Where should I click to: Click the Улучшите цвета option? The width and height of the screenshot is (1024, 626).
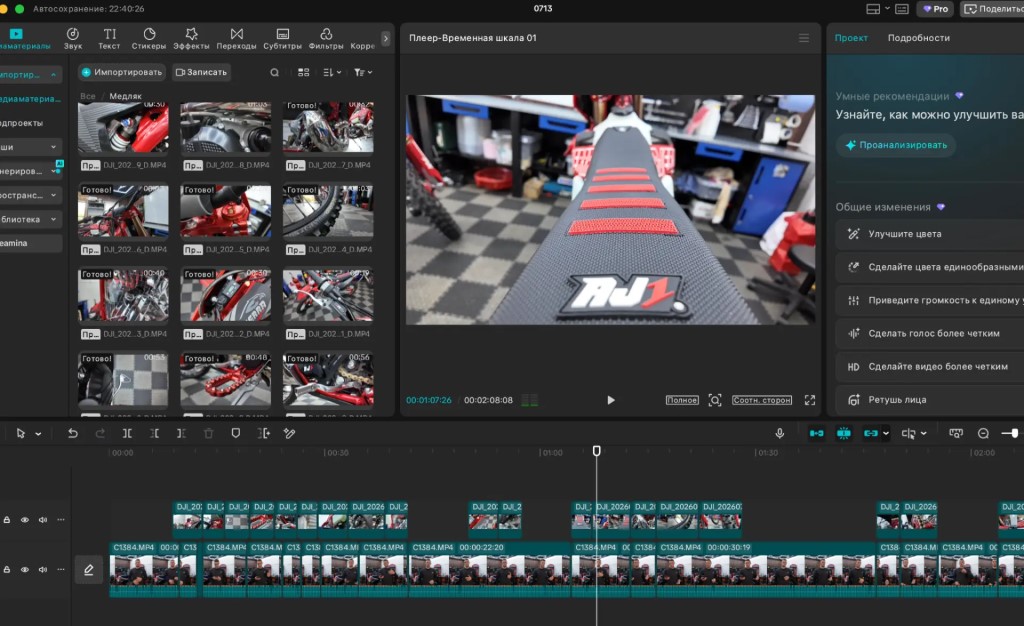(x=929, y=234)
